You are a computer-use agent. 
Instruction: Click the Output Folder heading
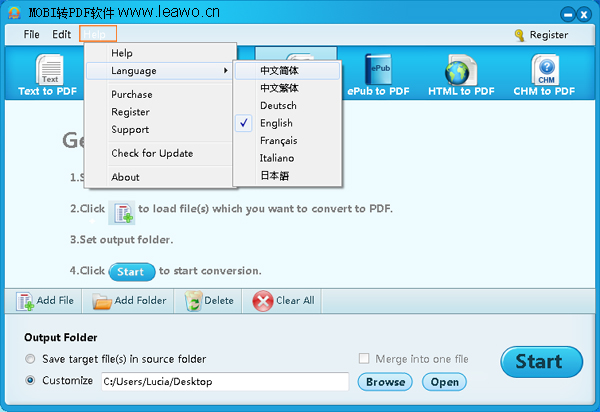(x=60, y=337)
